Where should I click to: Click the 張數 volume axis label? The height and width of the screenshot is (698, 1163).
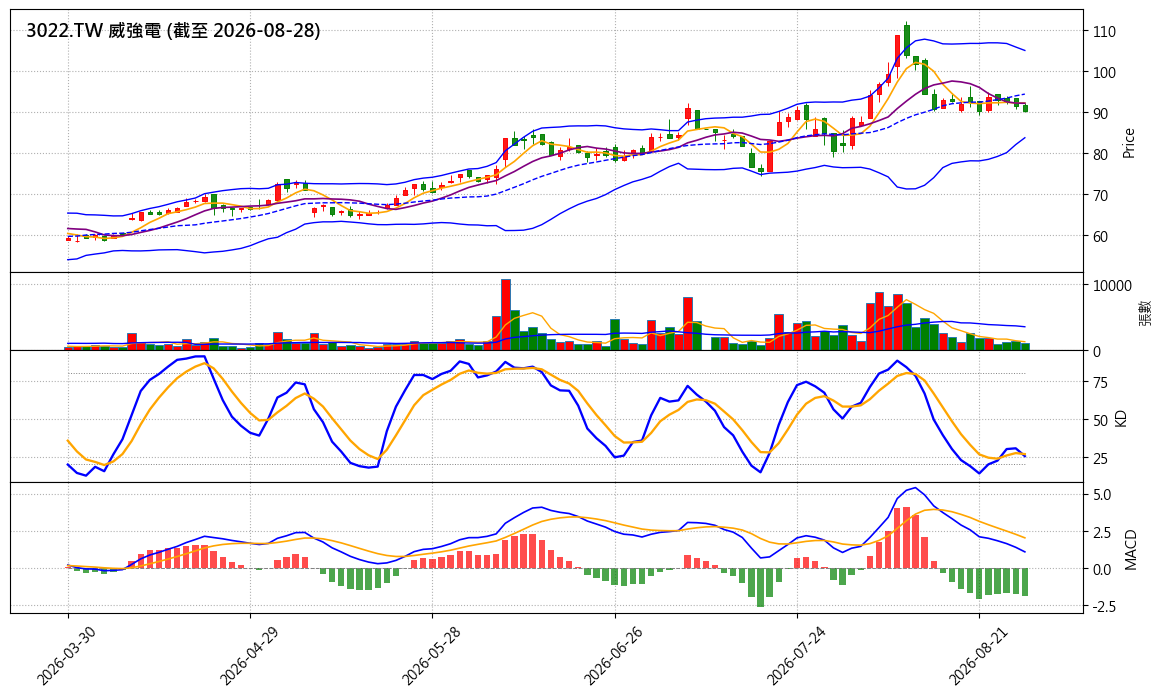coord(1145,312)
